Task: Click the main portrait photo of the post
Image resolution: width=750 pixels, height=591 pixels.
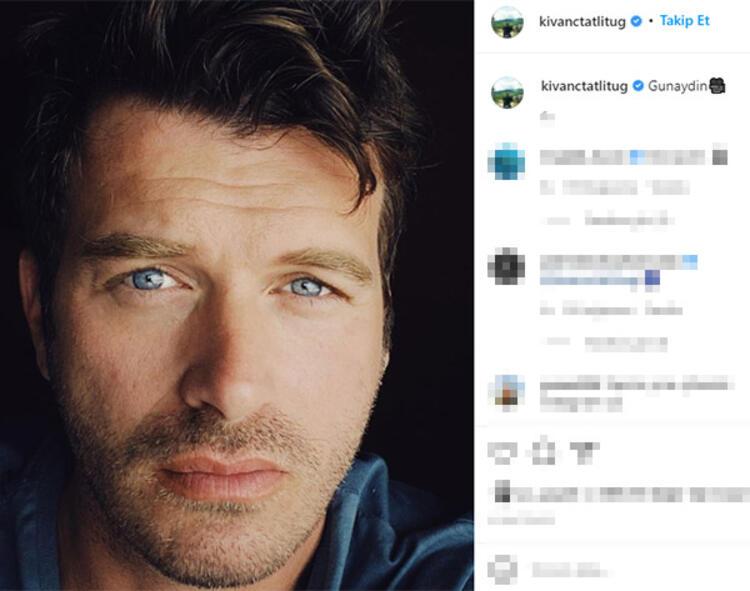Action: (x=237, y=296)
